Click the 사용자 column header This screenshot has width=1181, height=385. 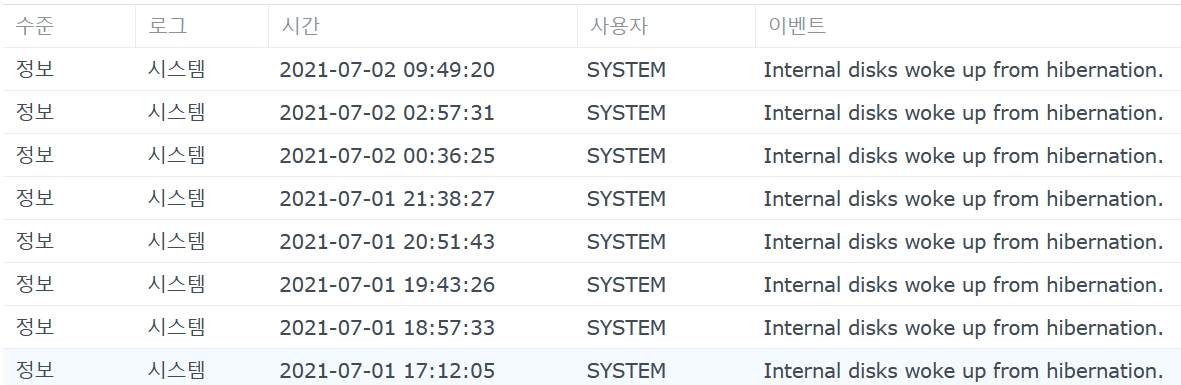pyautogui.click(x=666, y=26)
